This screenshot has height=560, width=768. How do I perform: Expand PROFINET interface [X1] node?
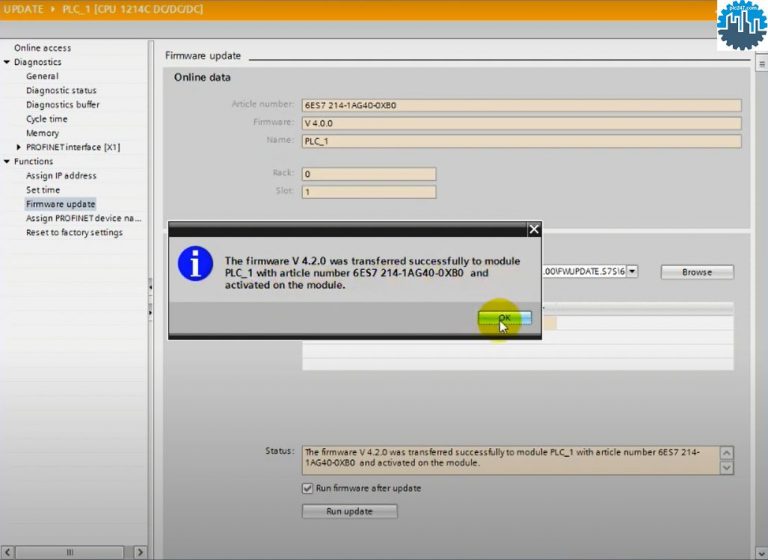(19, 147)
